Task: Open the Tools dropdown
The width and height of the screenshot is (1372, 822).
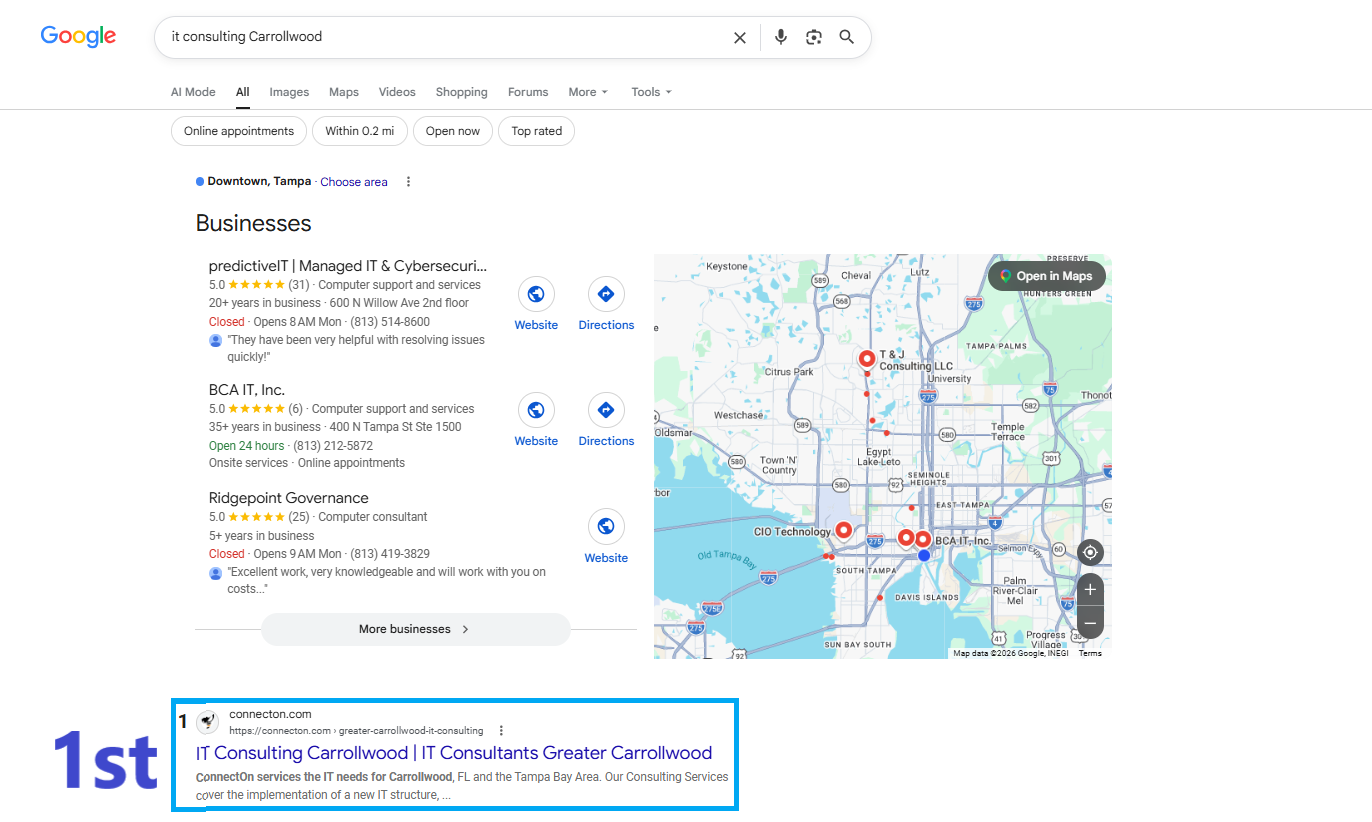Action: 651,92
